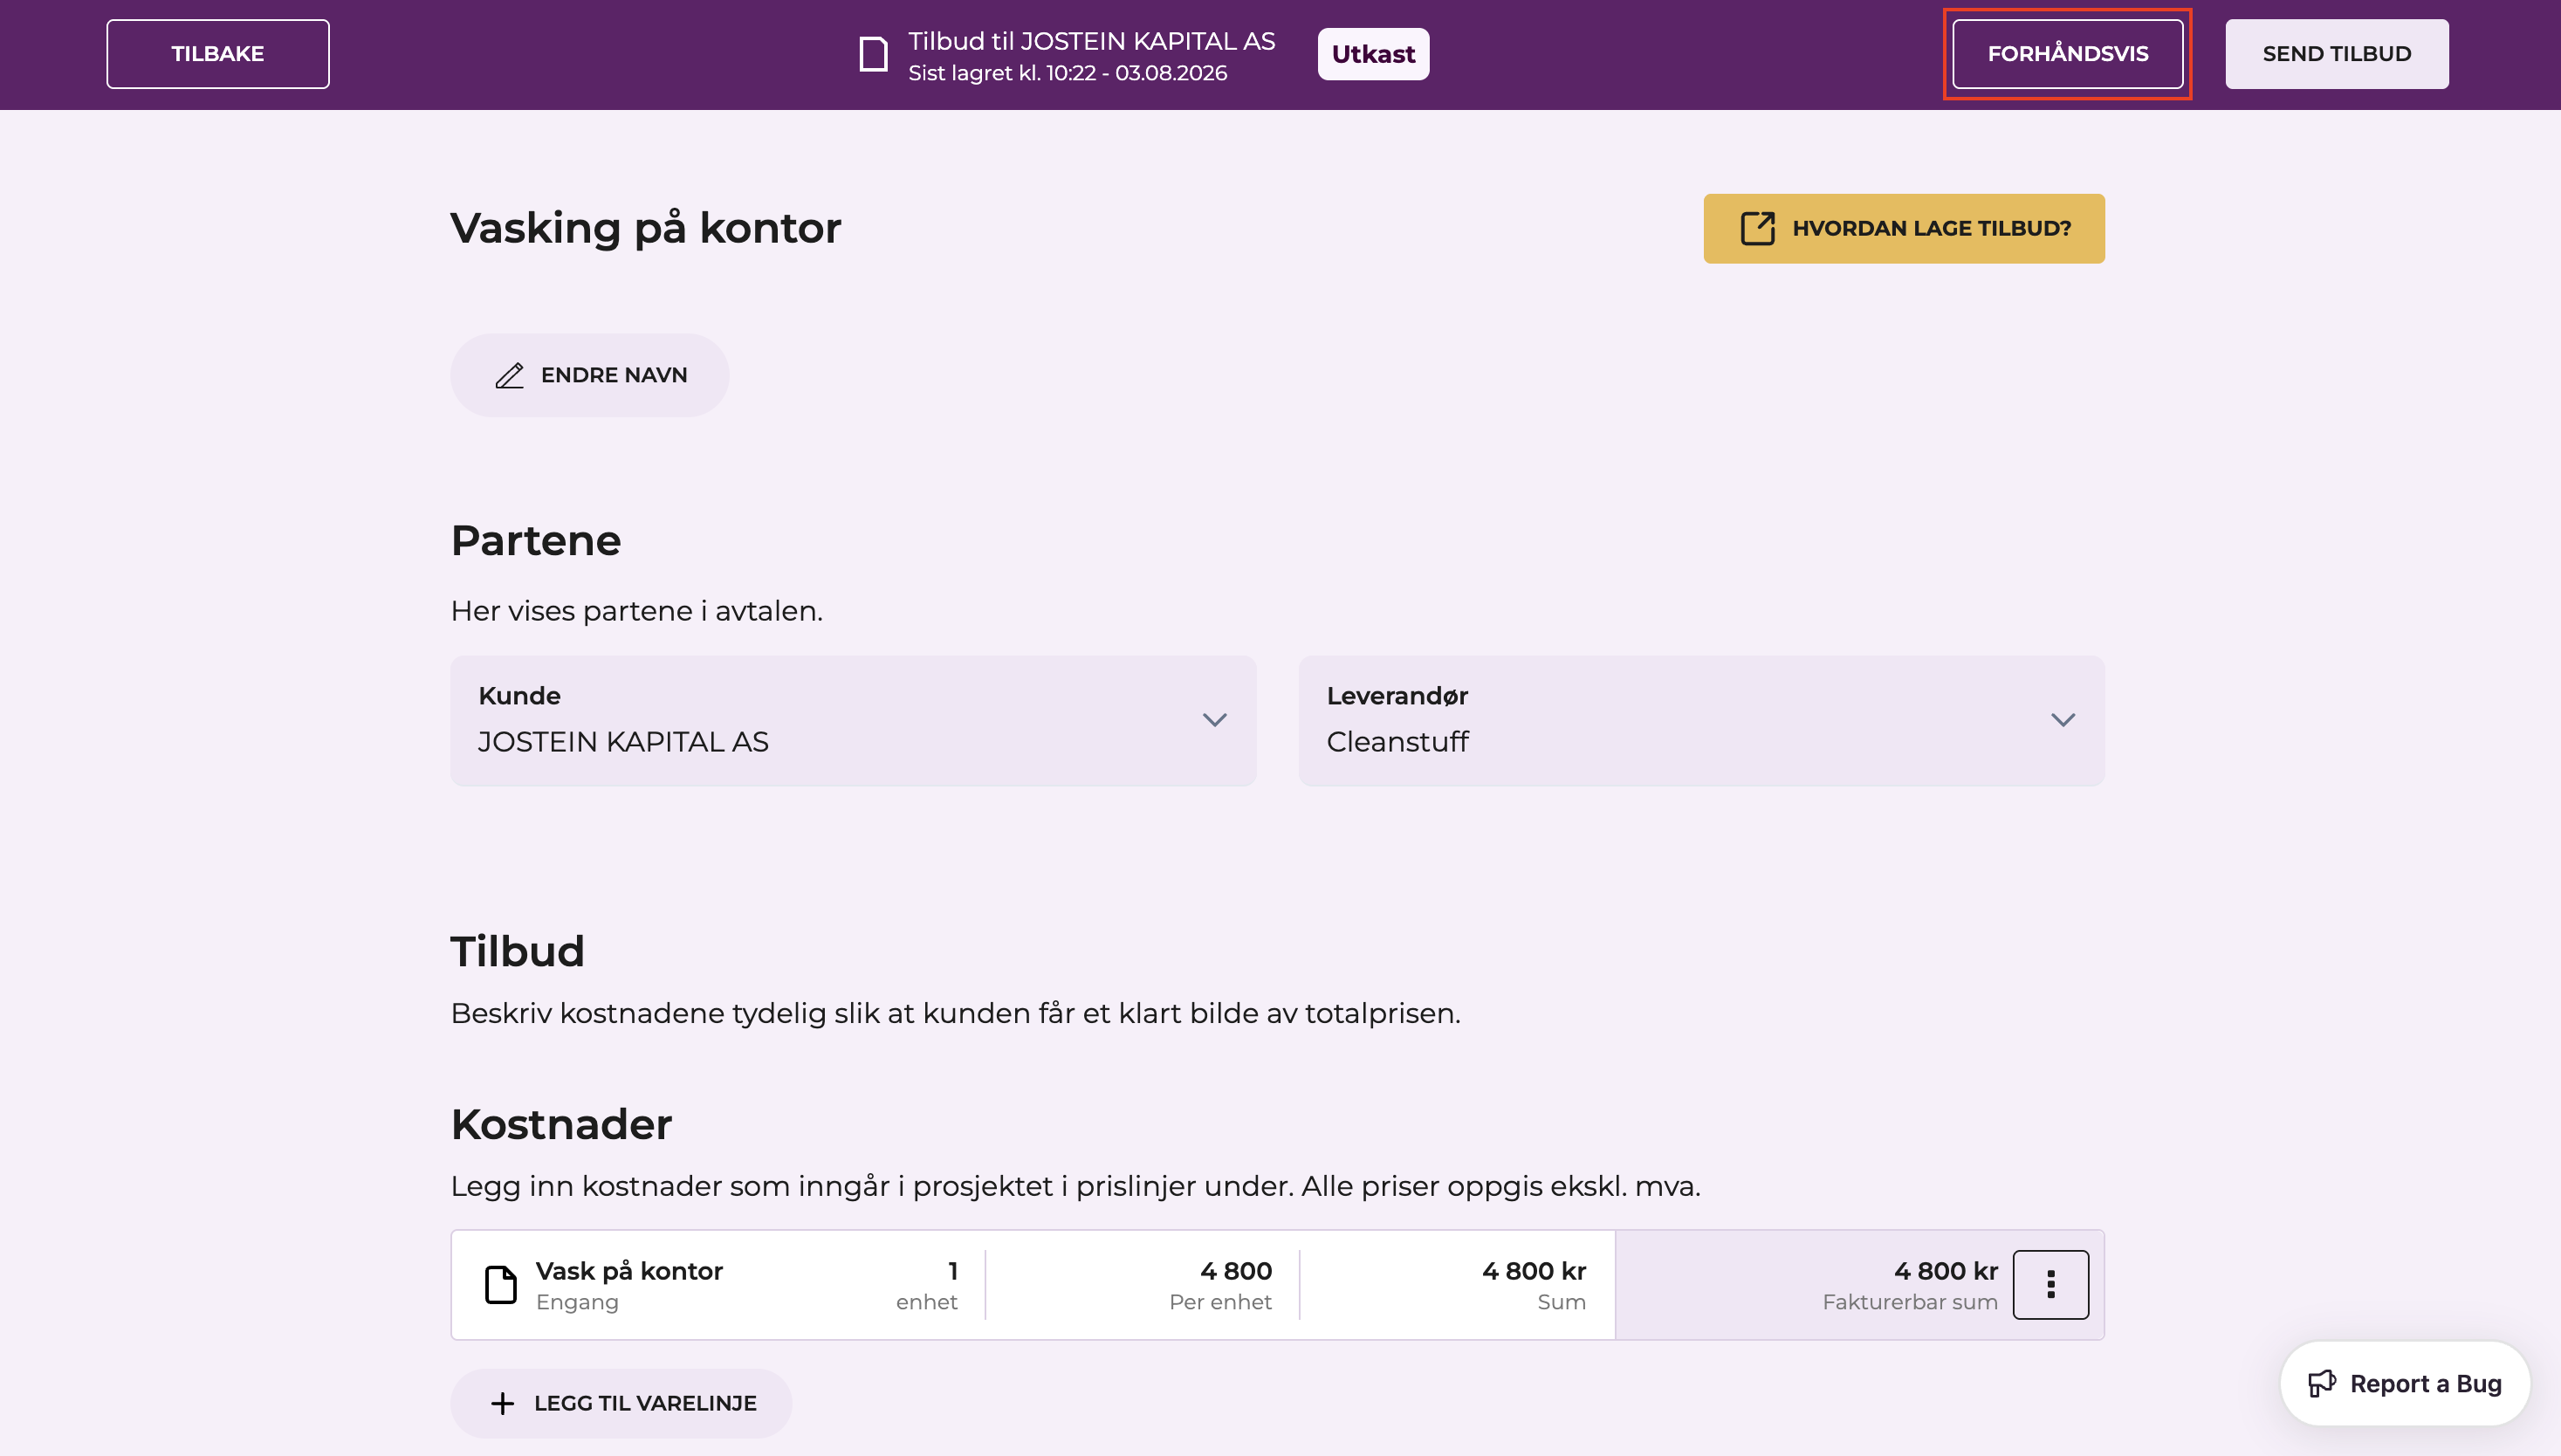Click the 4 800 kr Fakturerbar sum value
The image size is (2561, 1456).
1910,1284
